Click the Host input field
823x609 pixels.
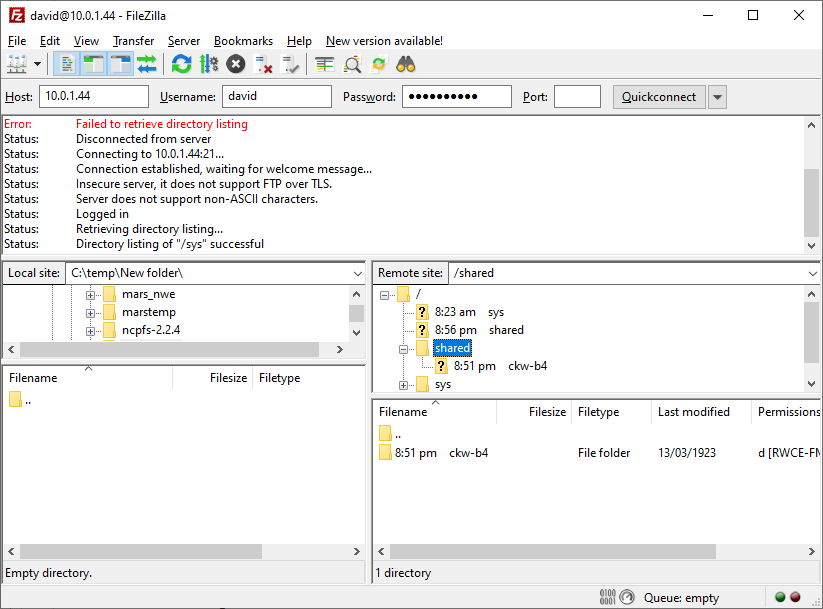tap(94, 97)
